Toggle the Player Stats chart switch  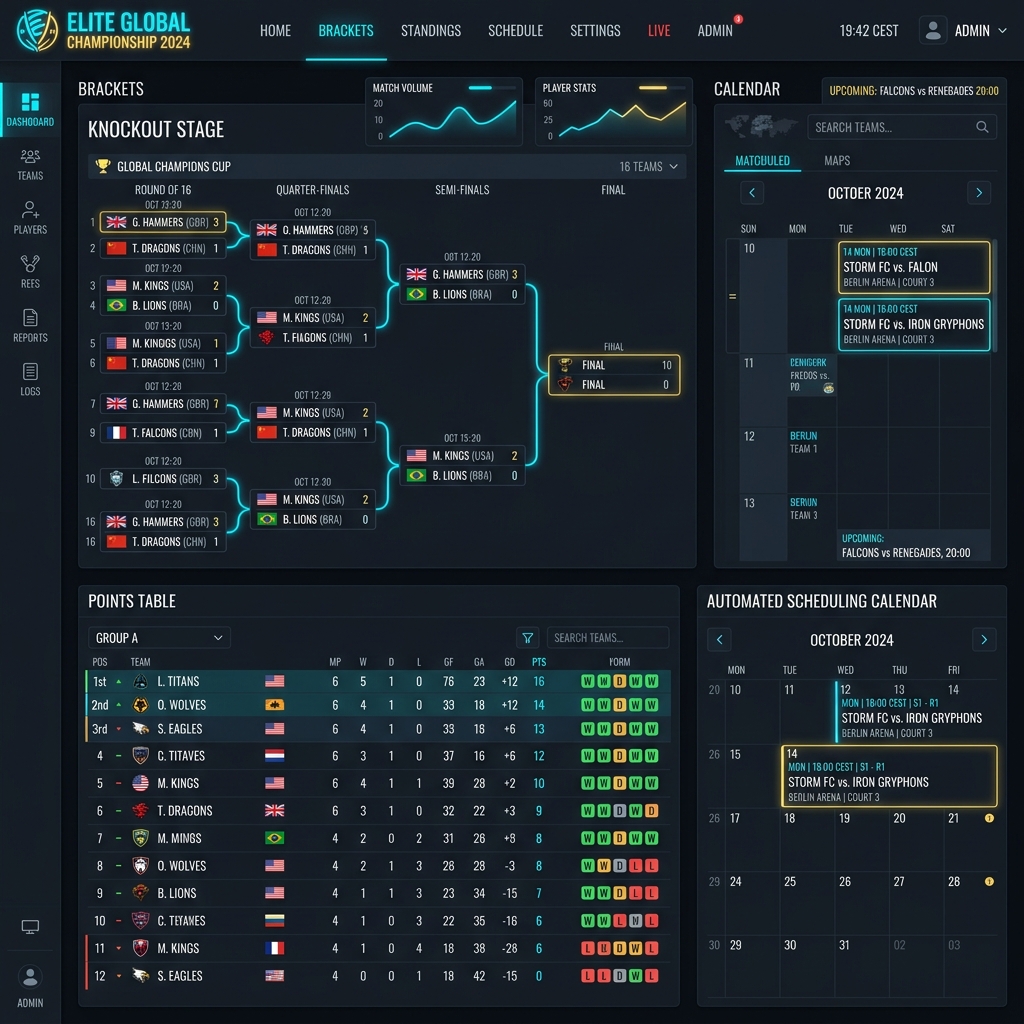[662, 88]
